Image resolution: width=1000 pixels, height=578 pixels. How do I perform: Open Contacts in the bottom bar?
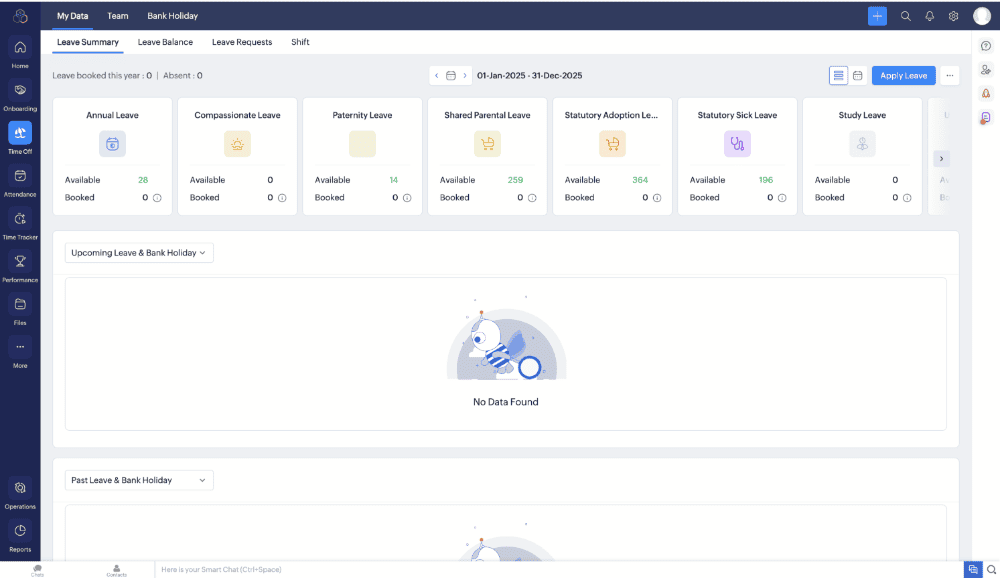pos(116,570)
